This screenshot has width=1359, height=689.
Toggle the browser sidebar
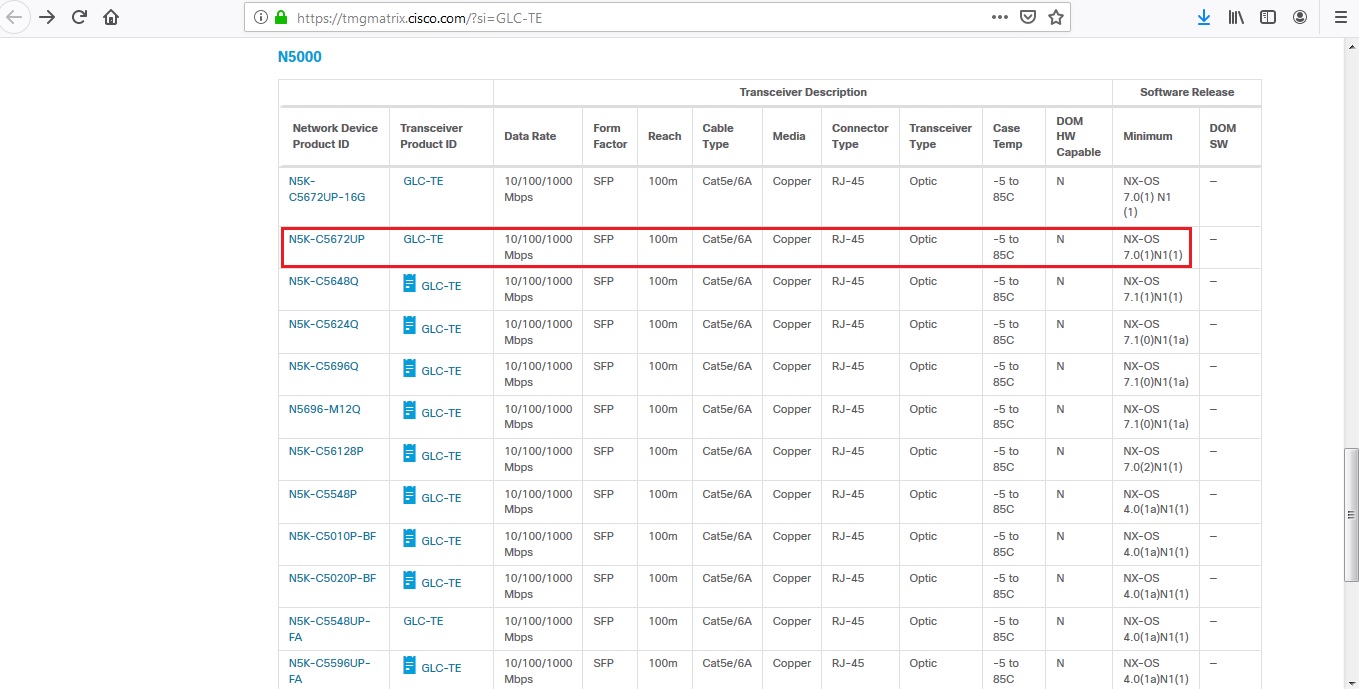point(1267,16)
